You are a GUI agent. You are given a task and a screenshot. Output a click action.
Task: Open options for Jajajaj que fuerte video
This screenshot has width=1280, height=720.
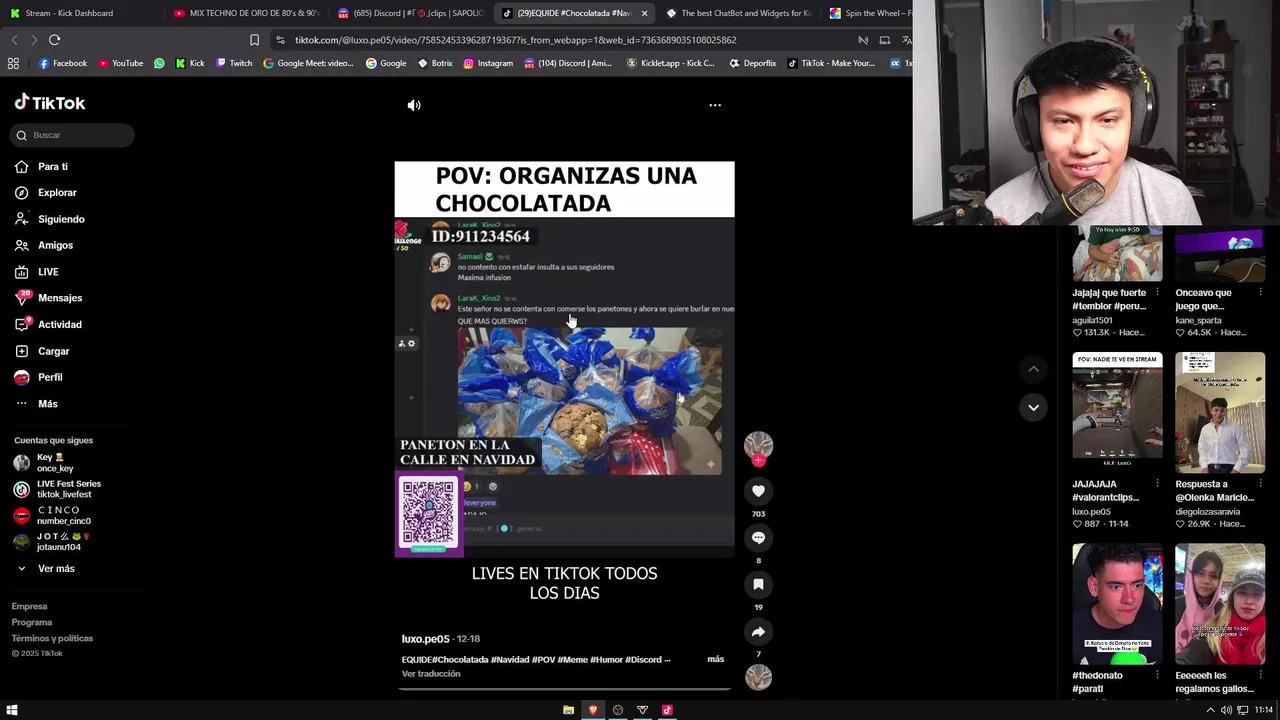point(1157,293)
